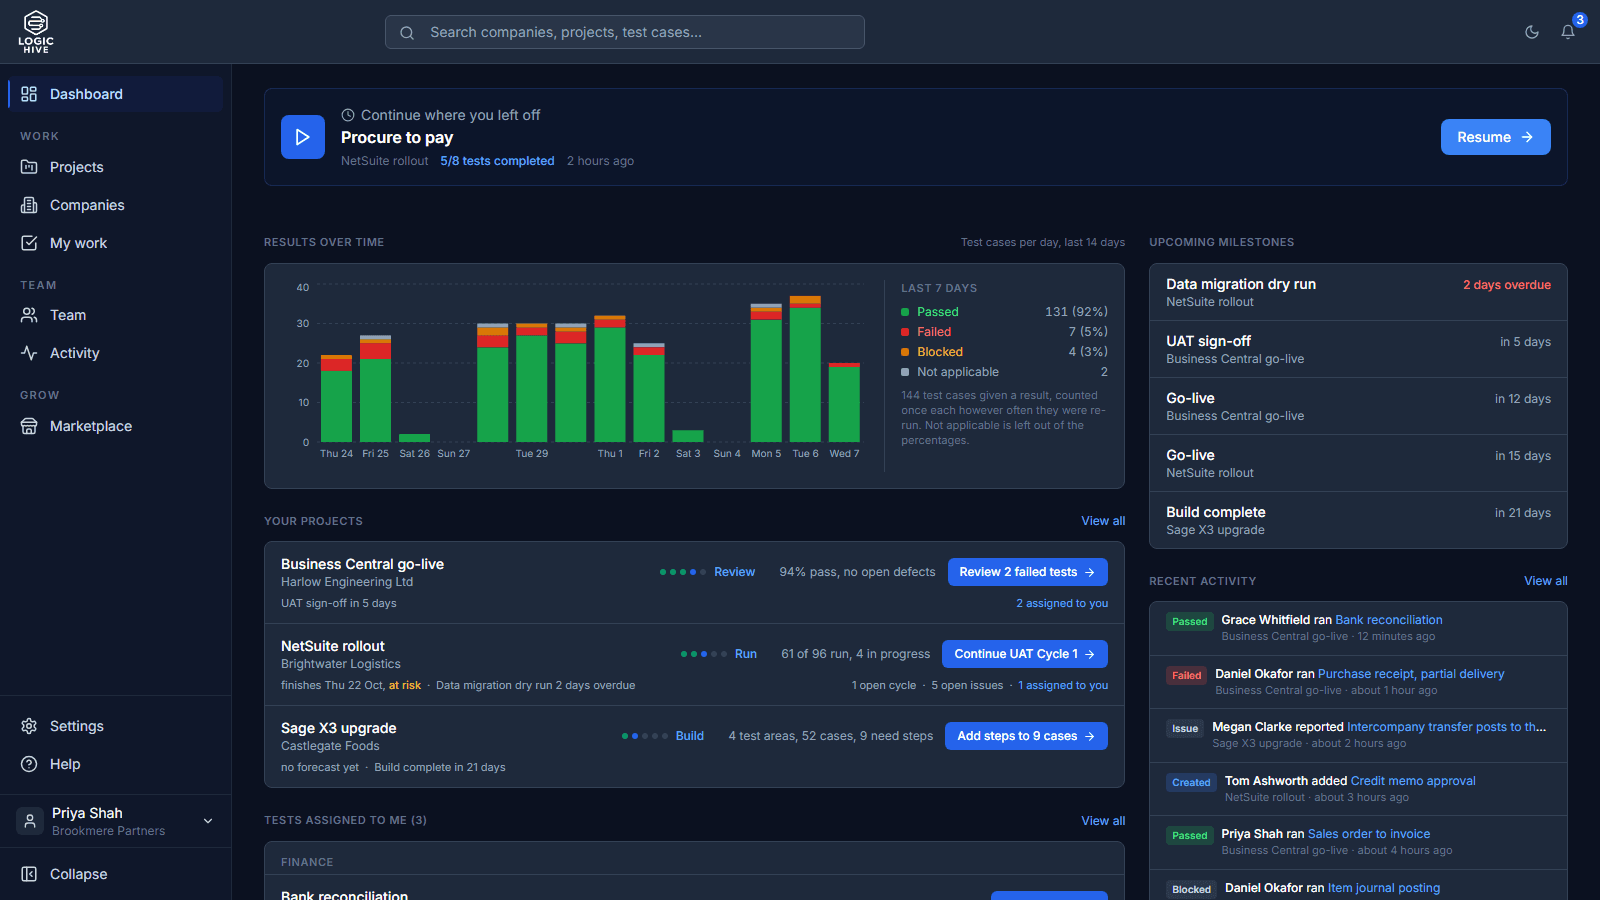Screen dimensions: 1600x900
Task: Click Sales order to invoice link
Action: pos(1369,834)
